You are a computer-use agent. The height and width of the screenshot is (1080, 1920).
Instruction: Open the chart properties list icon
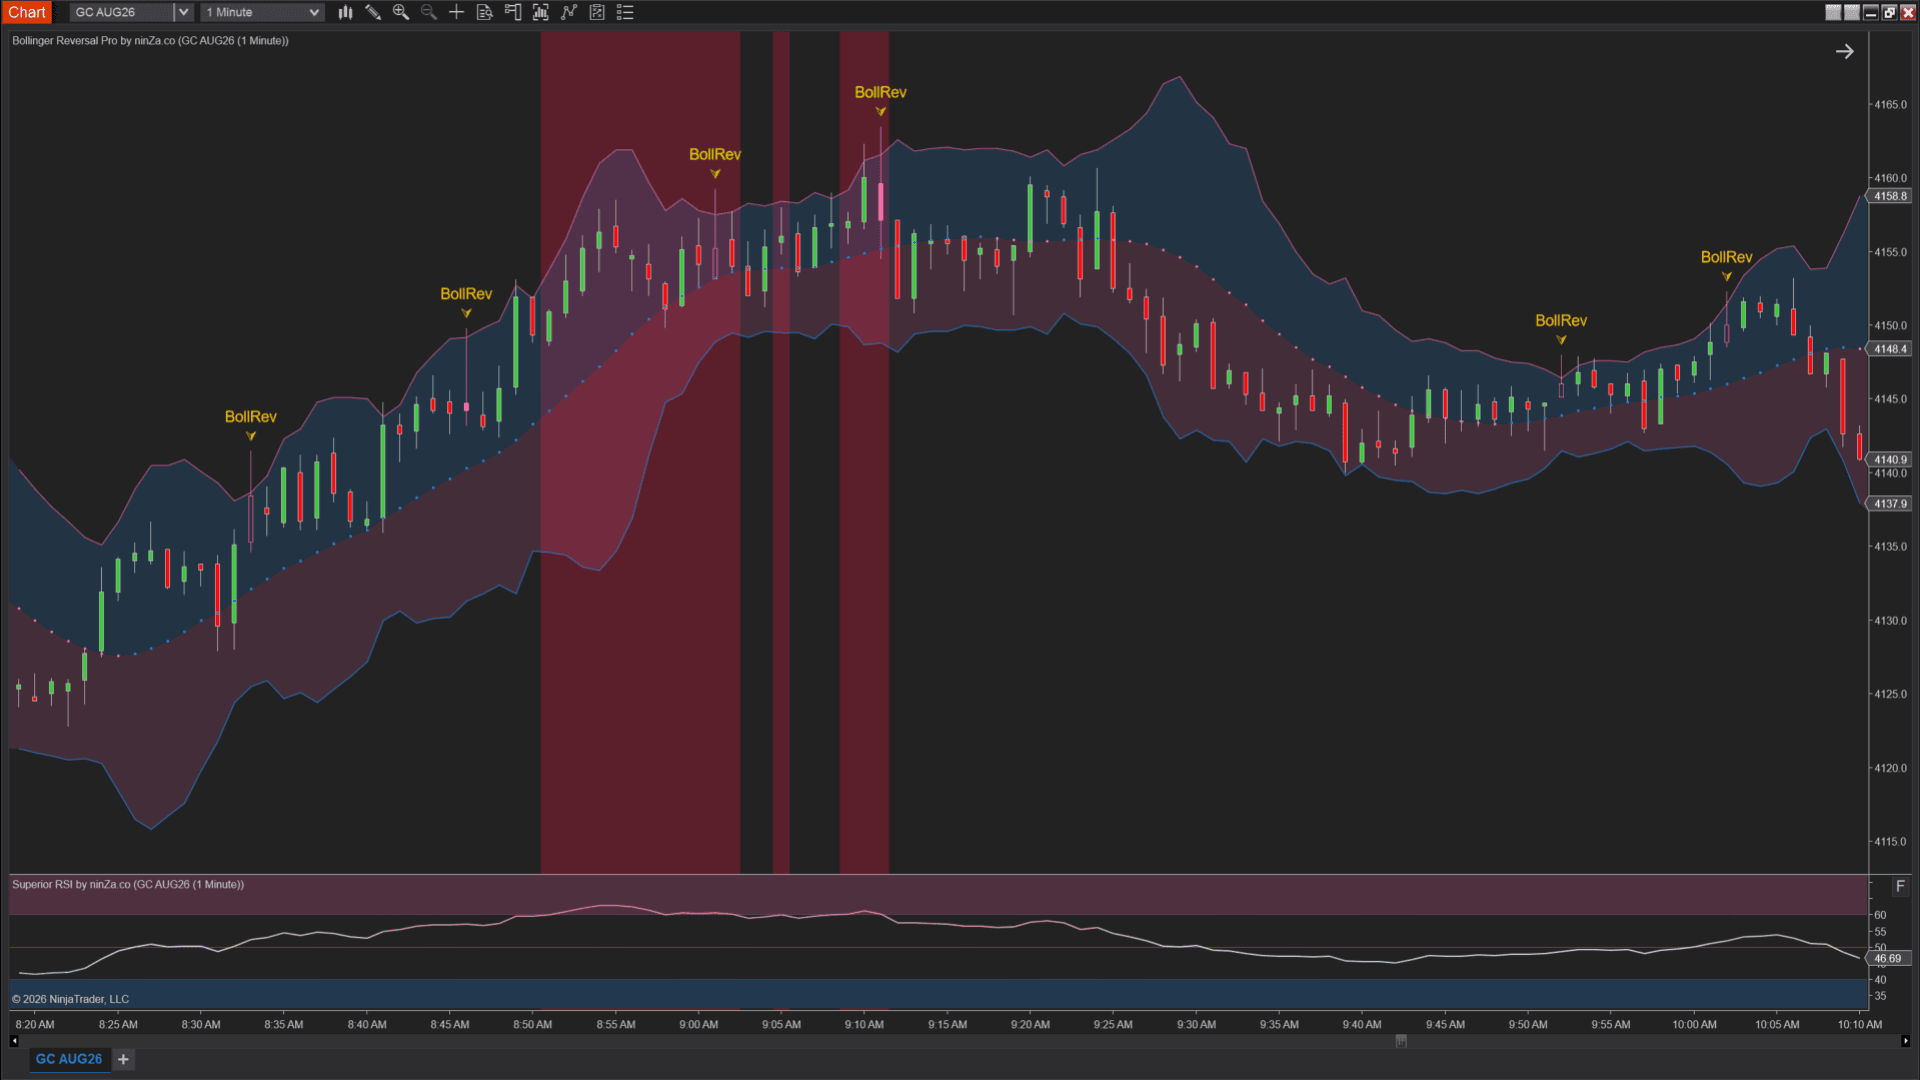point(625,12)
